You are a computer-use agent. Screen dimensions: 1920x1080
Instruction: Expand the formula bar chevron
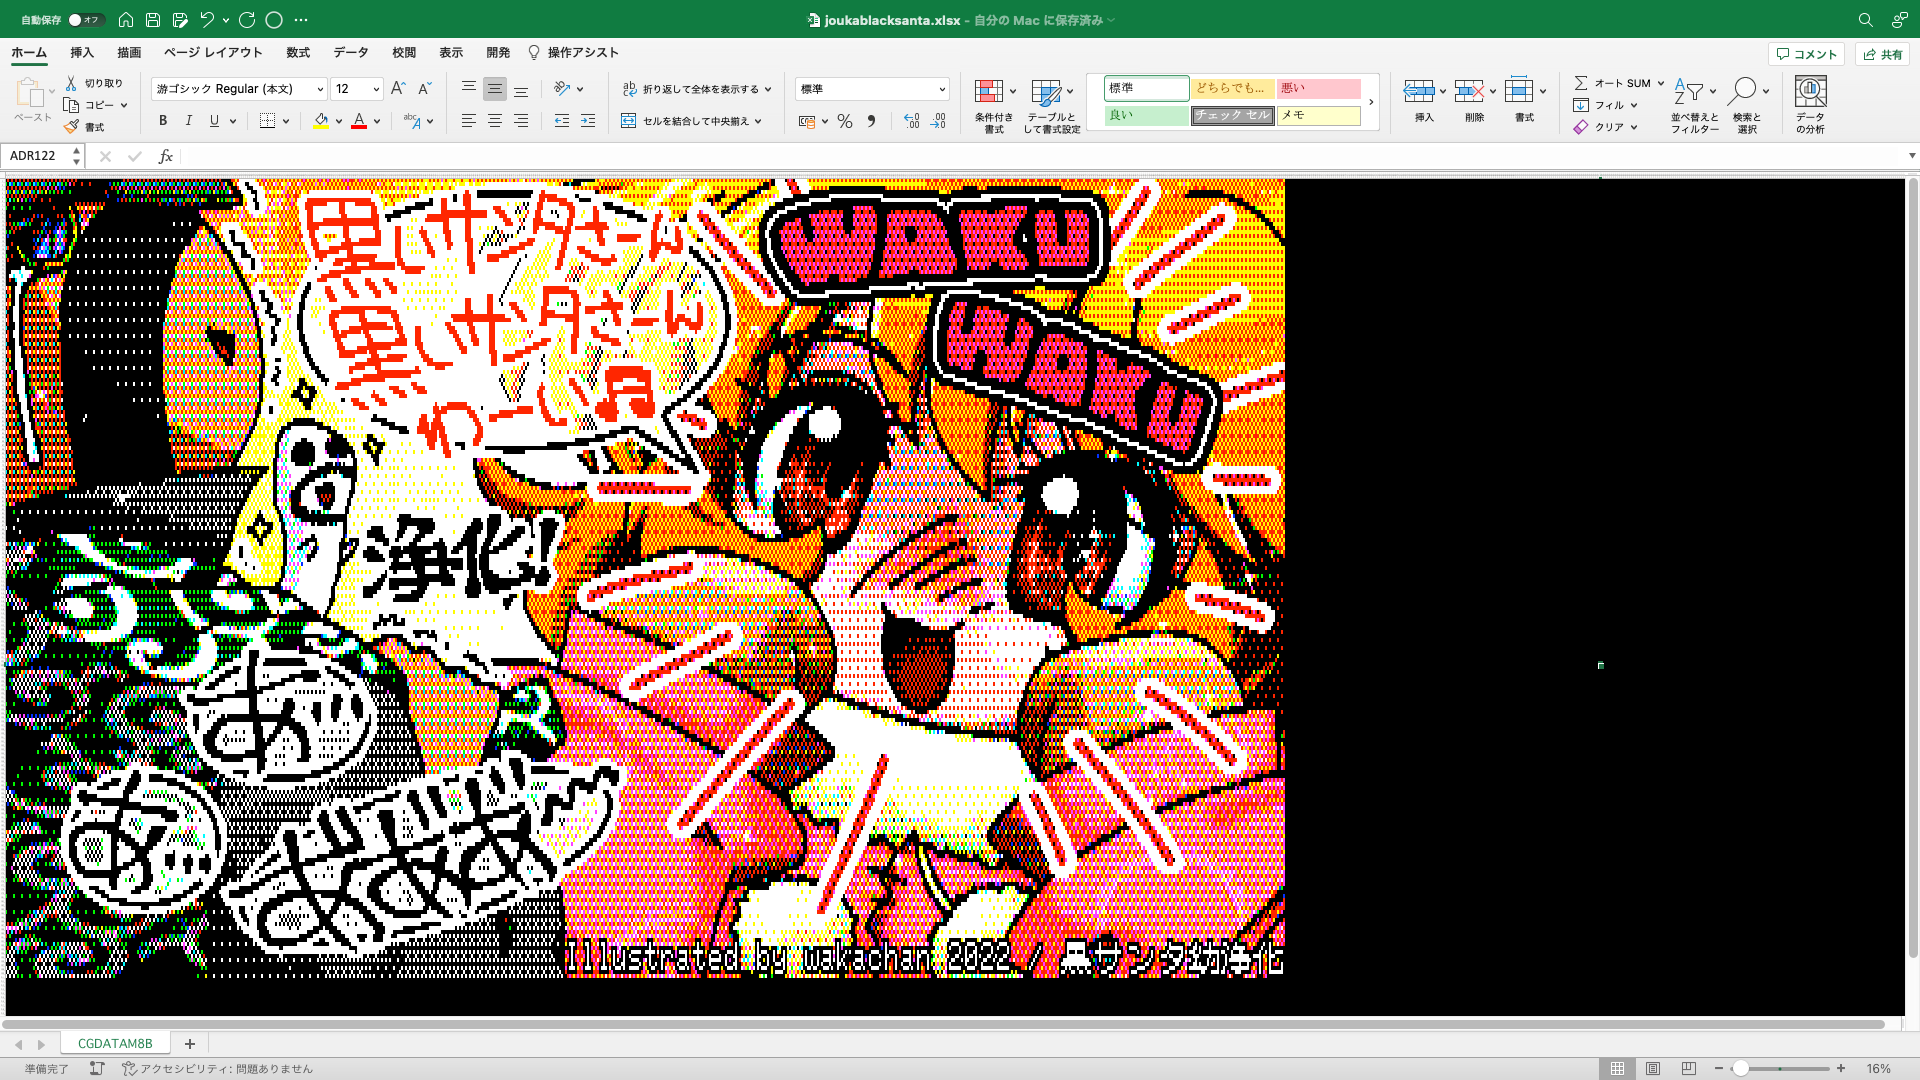[1912, 156]
